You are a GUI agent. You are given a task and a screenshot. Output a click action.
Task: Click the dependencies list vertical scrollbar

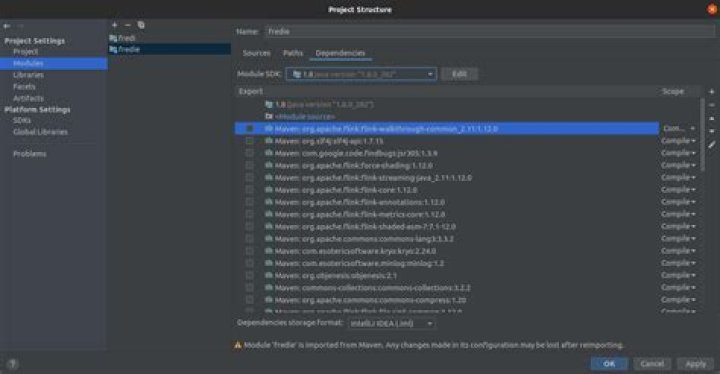pyautogui.click(x=702, y=136)
